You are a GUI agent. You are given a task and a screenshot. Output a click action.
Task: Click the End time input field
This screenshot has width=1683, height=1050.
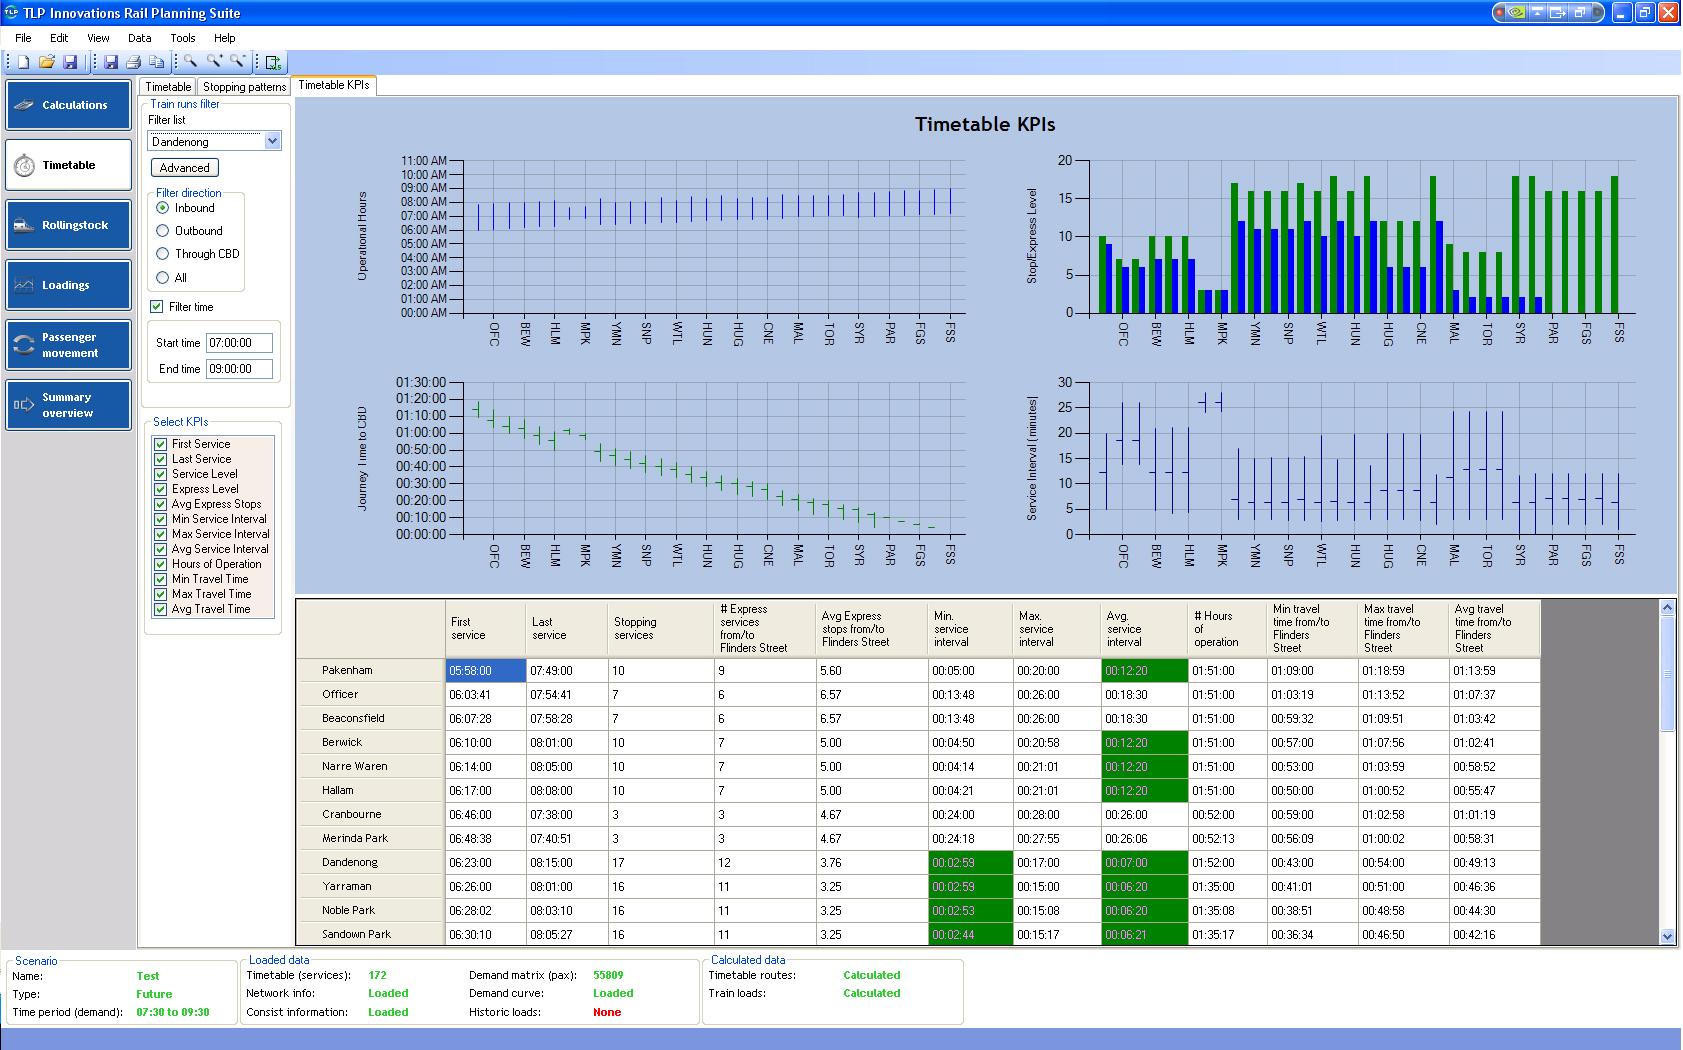(239, 369)
